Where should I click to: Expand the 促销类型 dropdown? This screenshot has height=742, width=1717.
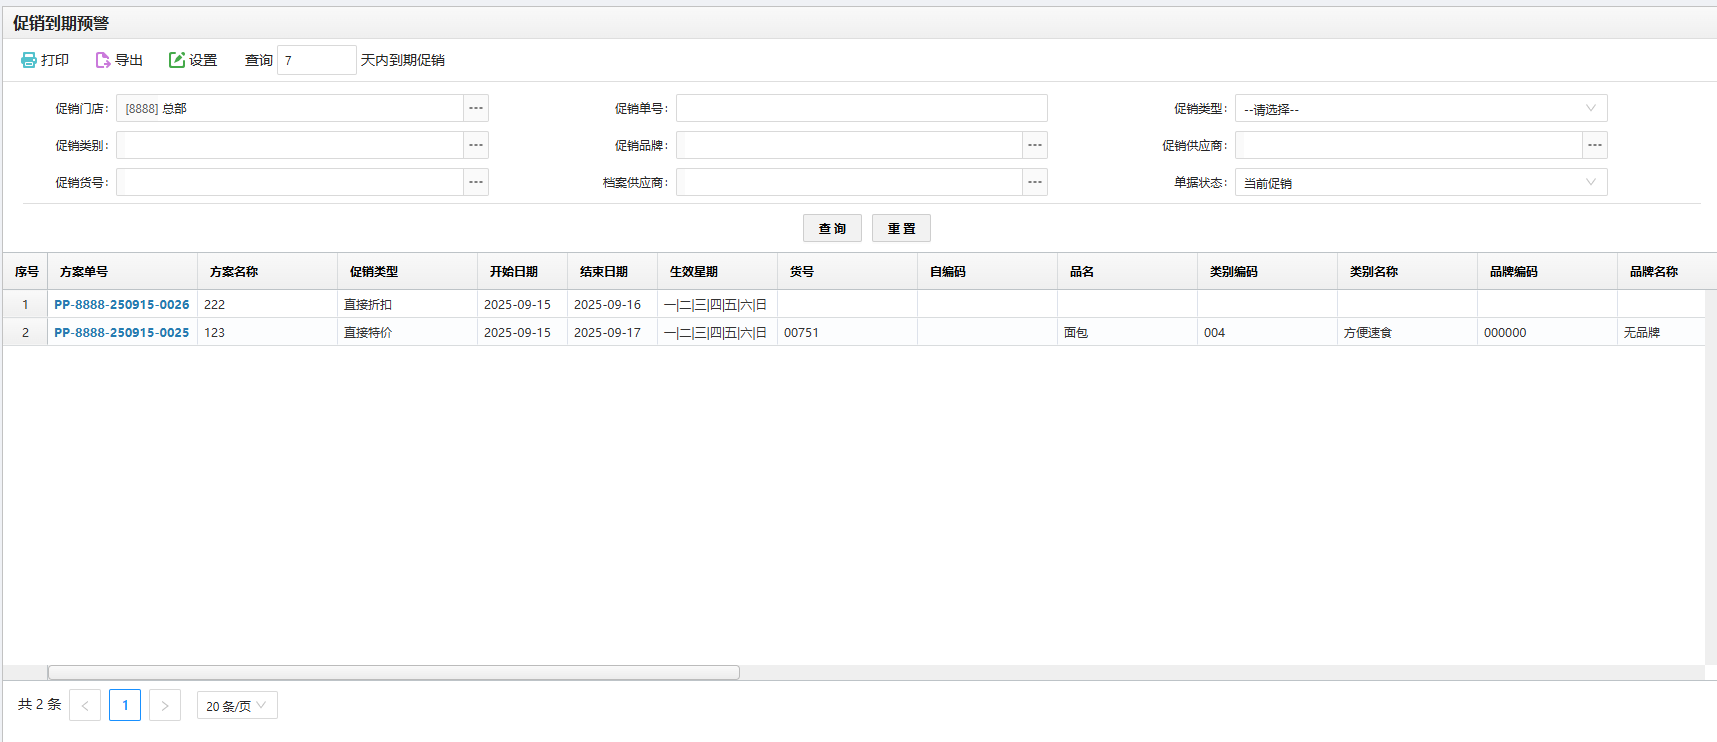[1421, 108]
